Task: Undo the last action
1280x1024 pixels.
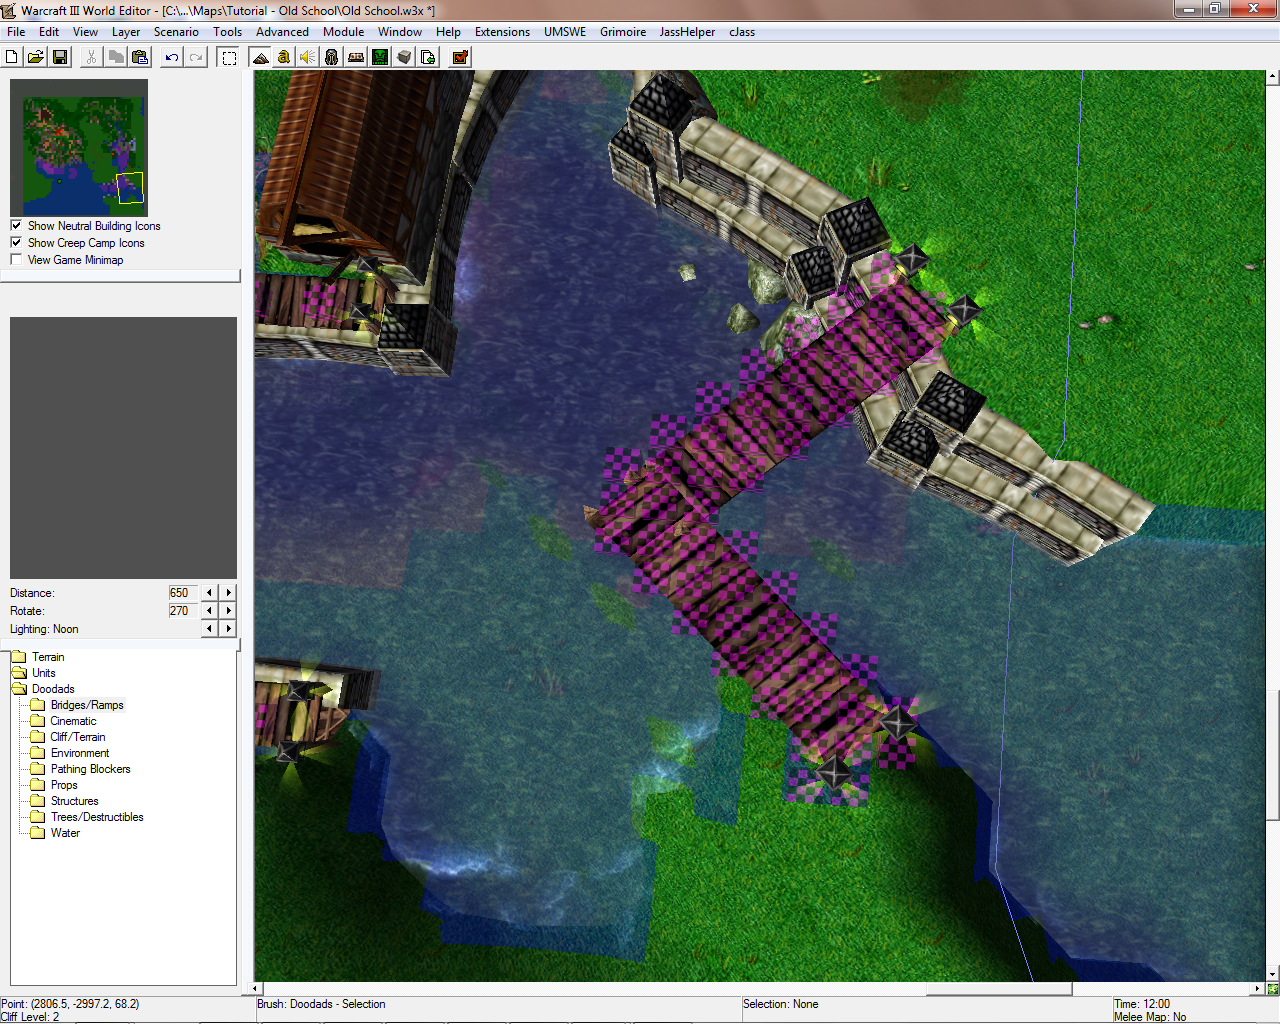Action: 172,57
